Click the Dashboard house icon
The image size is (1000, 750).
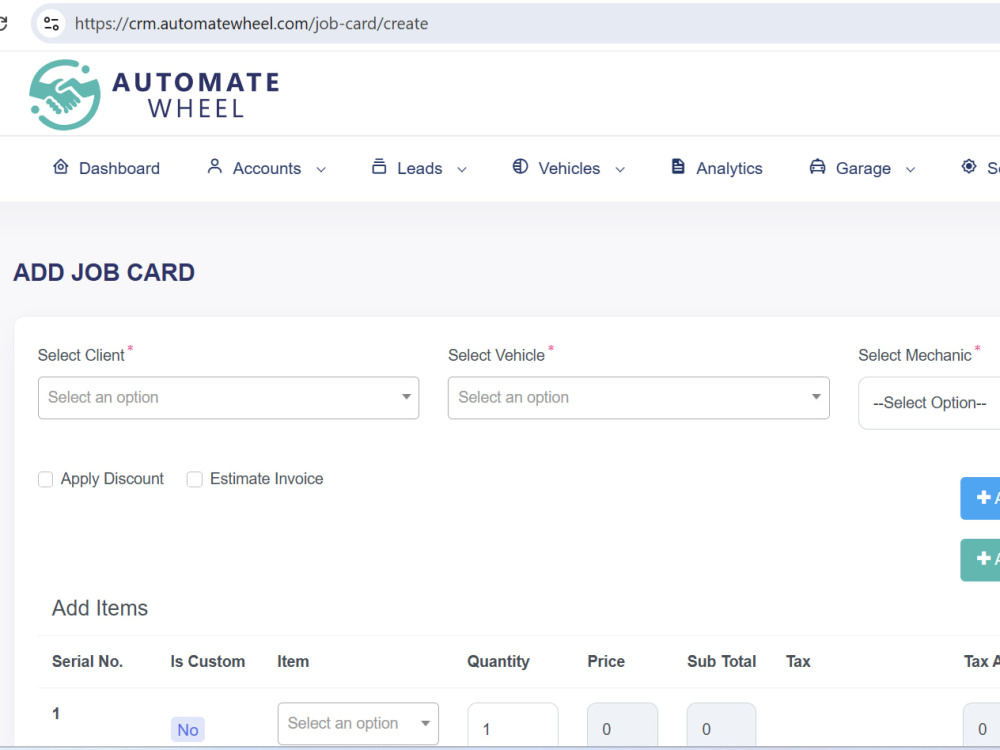click(x=61, y=167)
